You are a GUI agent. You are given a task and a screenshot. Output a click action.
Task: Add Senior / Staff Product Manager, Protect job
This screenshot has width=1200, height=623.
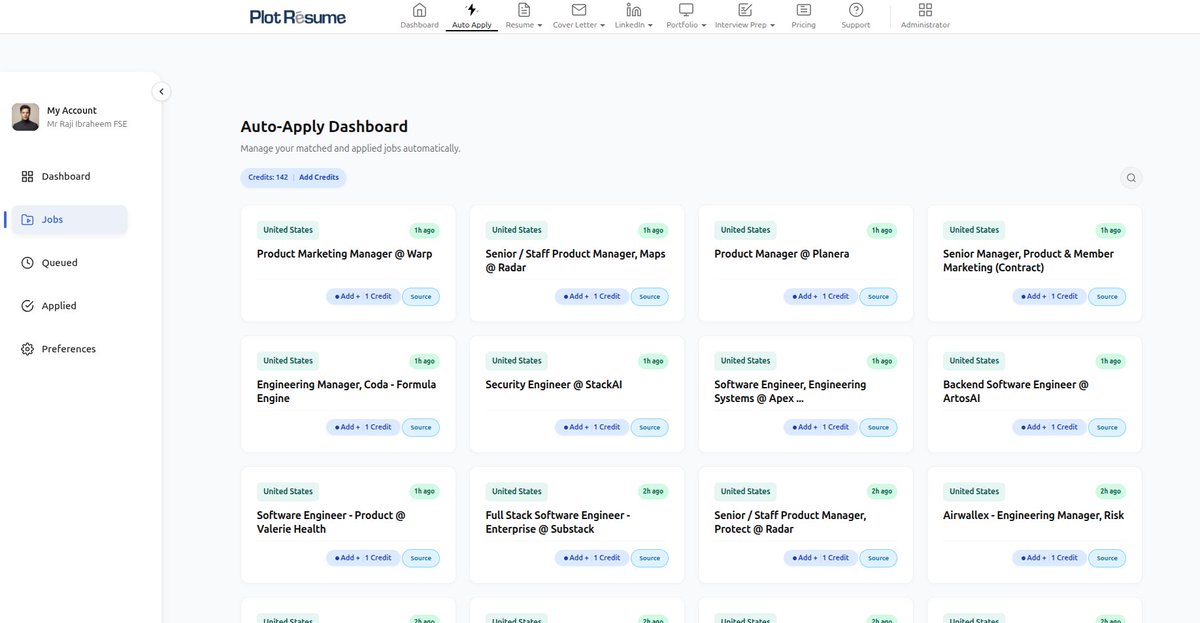coord(821,558)
